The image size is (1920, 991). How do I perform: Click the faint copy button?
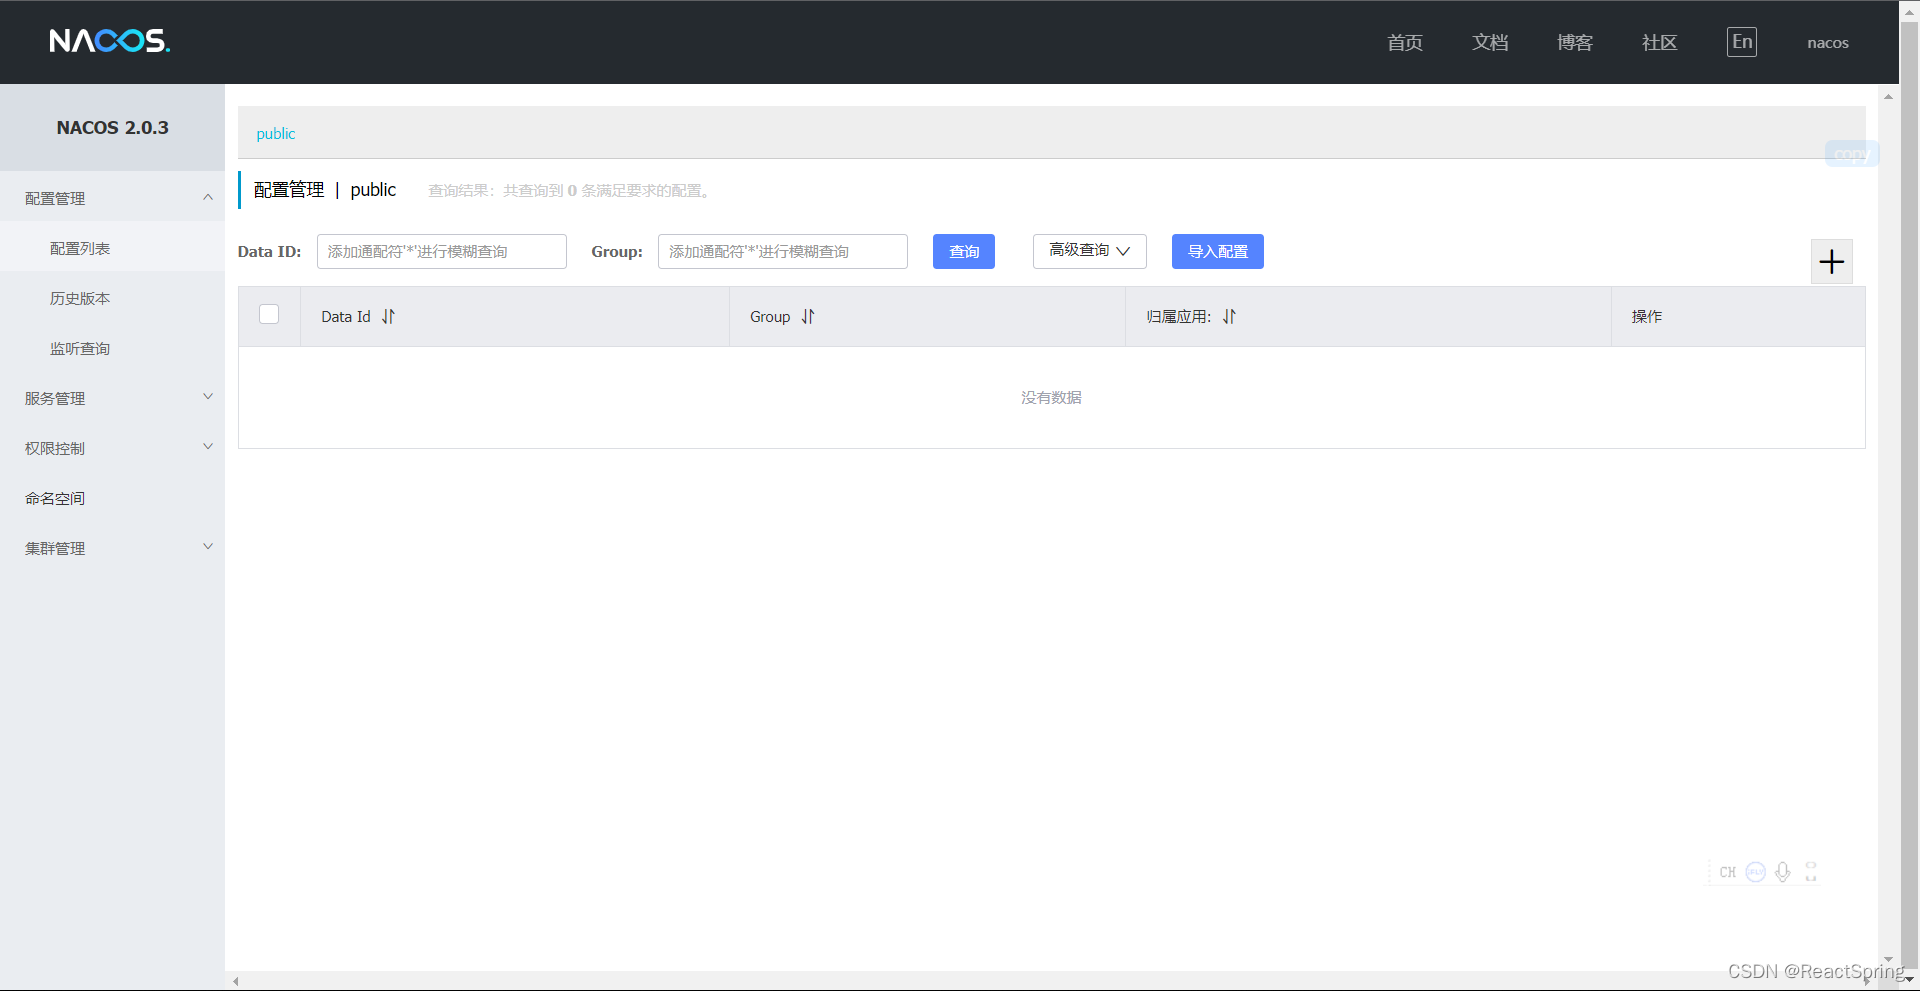point(1851,154)
